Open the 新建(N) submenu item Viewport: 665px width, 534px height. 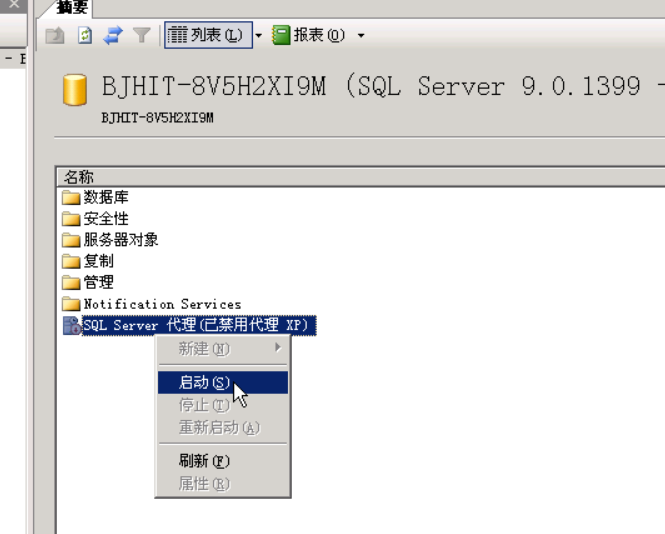(223, 349)
